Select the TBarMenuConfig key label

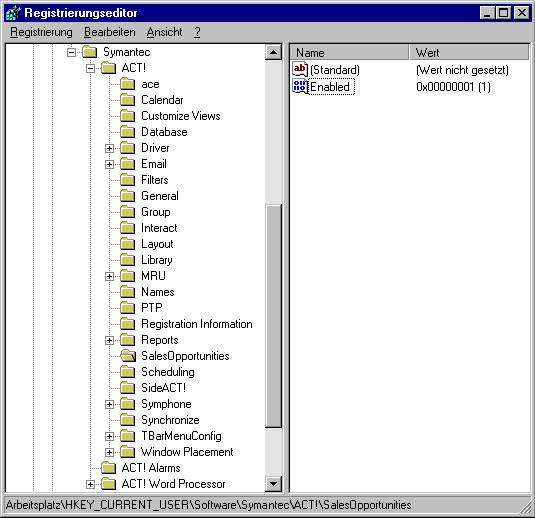181,436
